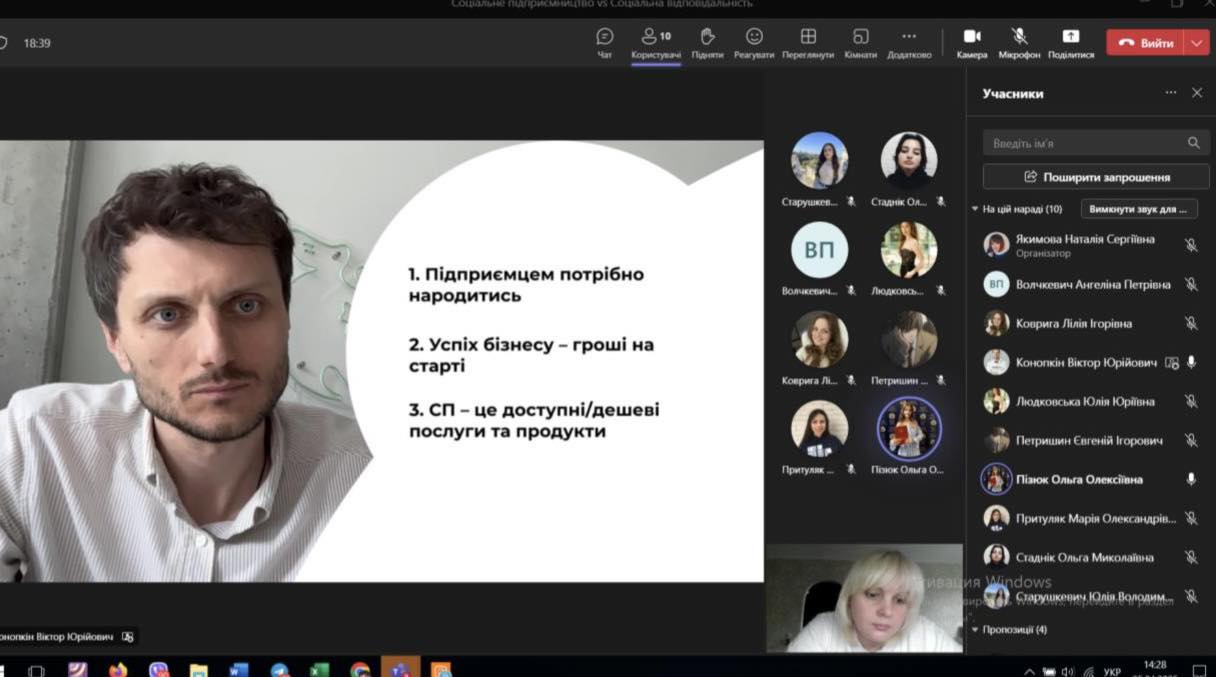Select the Стаднік Ол... video tile
Viewport: 1216px width, 677px height.
[x=908, y=169]
